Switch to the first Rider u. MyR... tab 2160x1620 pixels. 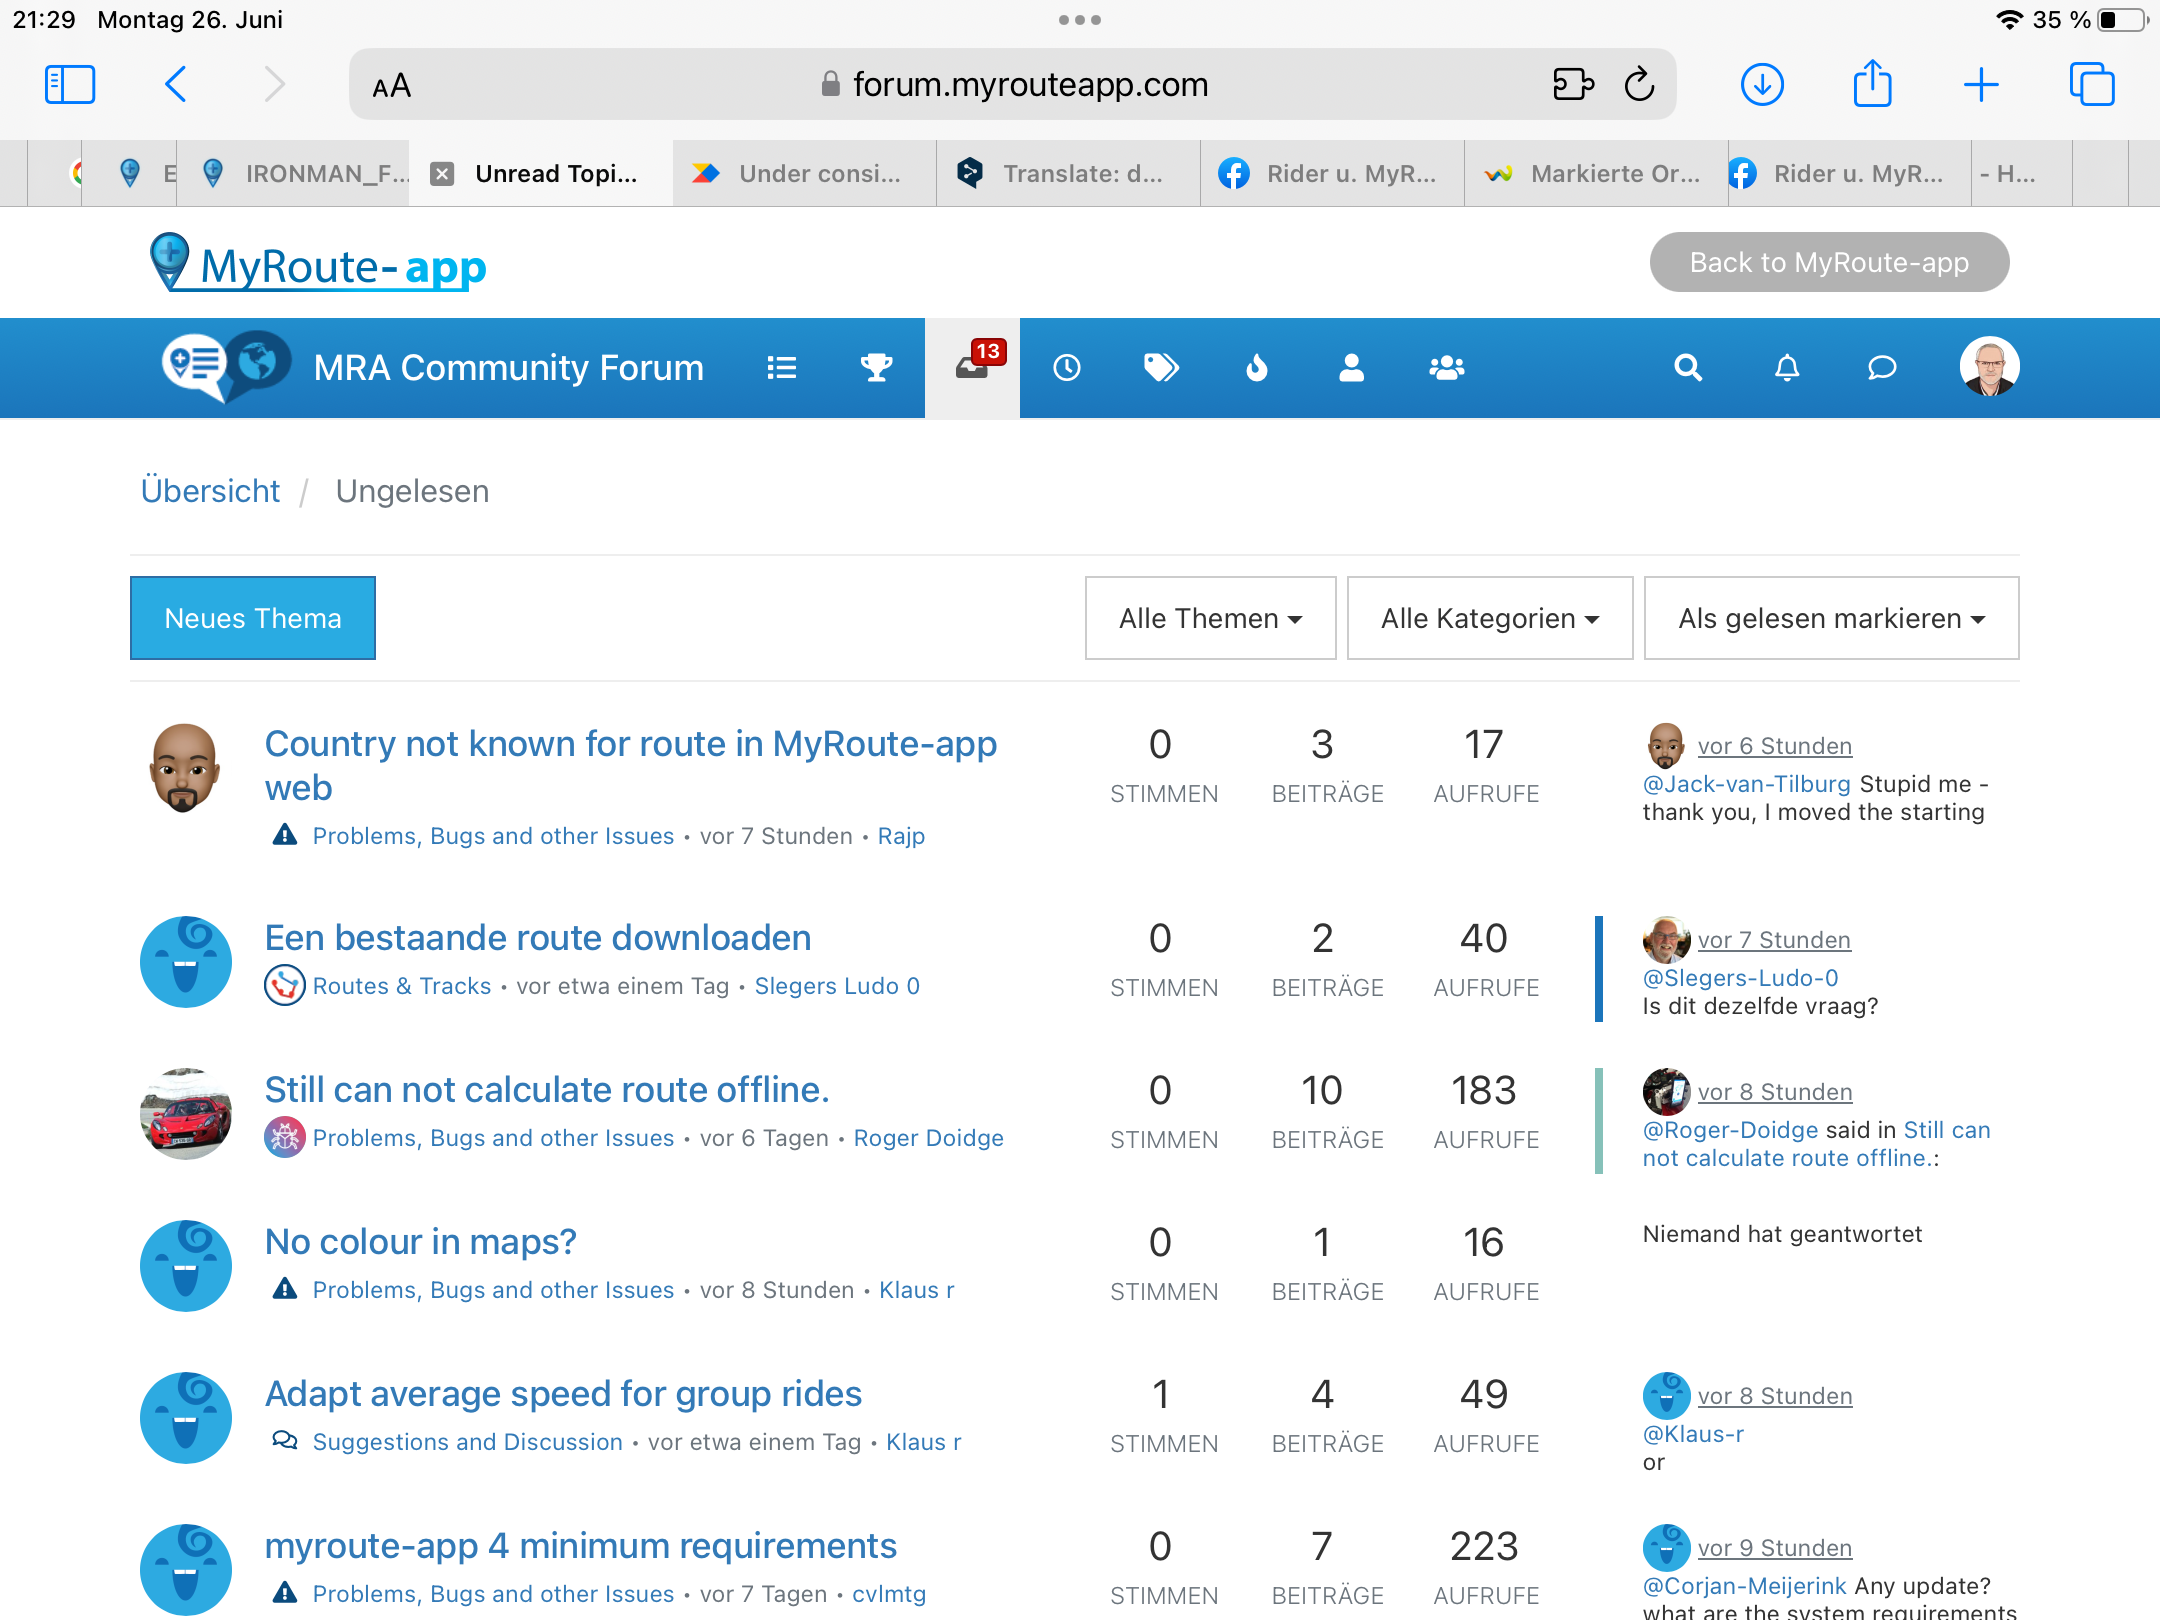[1332, 174]
